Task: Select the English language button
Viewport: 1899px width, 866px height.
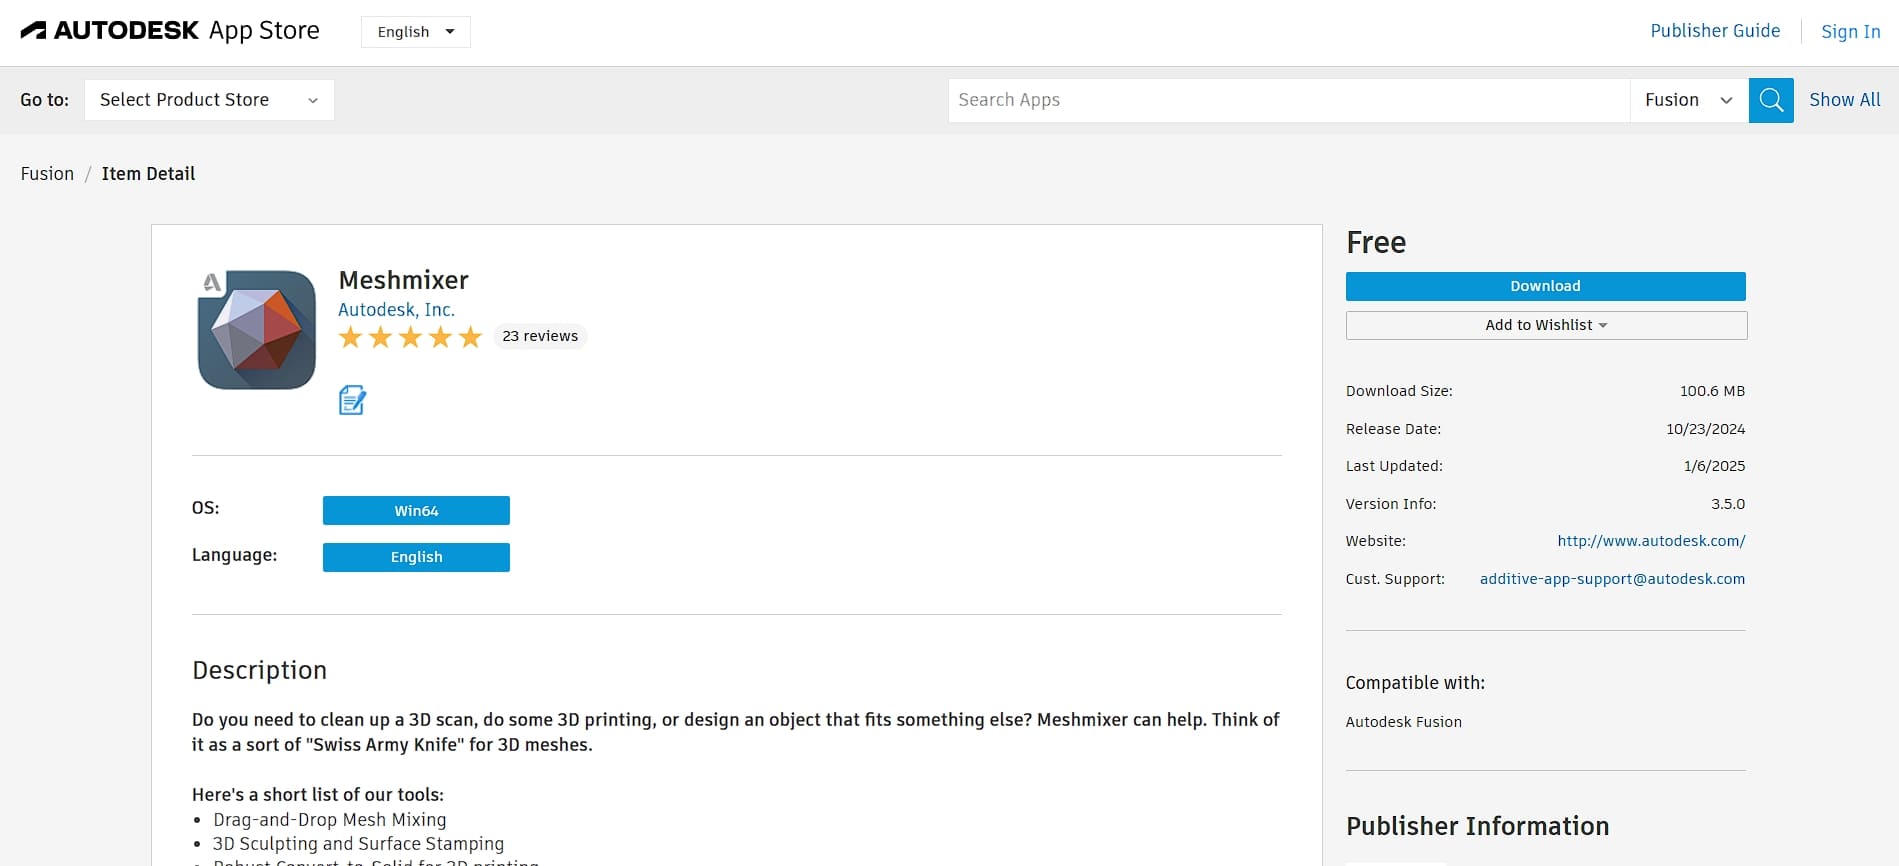Action: [x=416, y=557]
